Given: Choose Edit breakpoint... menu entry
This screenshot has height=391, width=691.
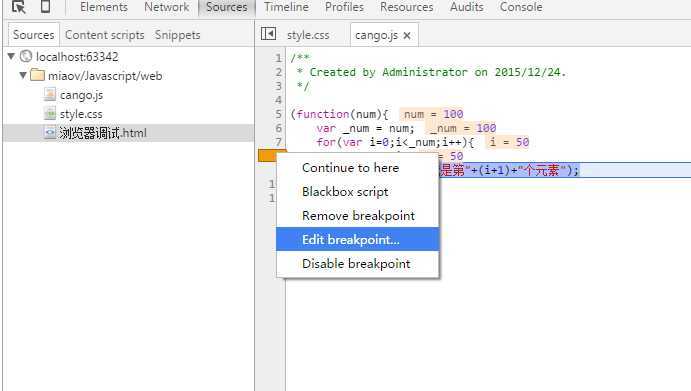Looking at the screenshot, I should pyautogui.click(x=358, y=239).
